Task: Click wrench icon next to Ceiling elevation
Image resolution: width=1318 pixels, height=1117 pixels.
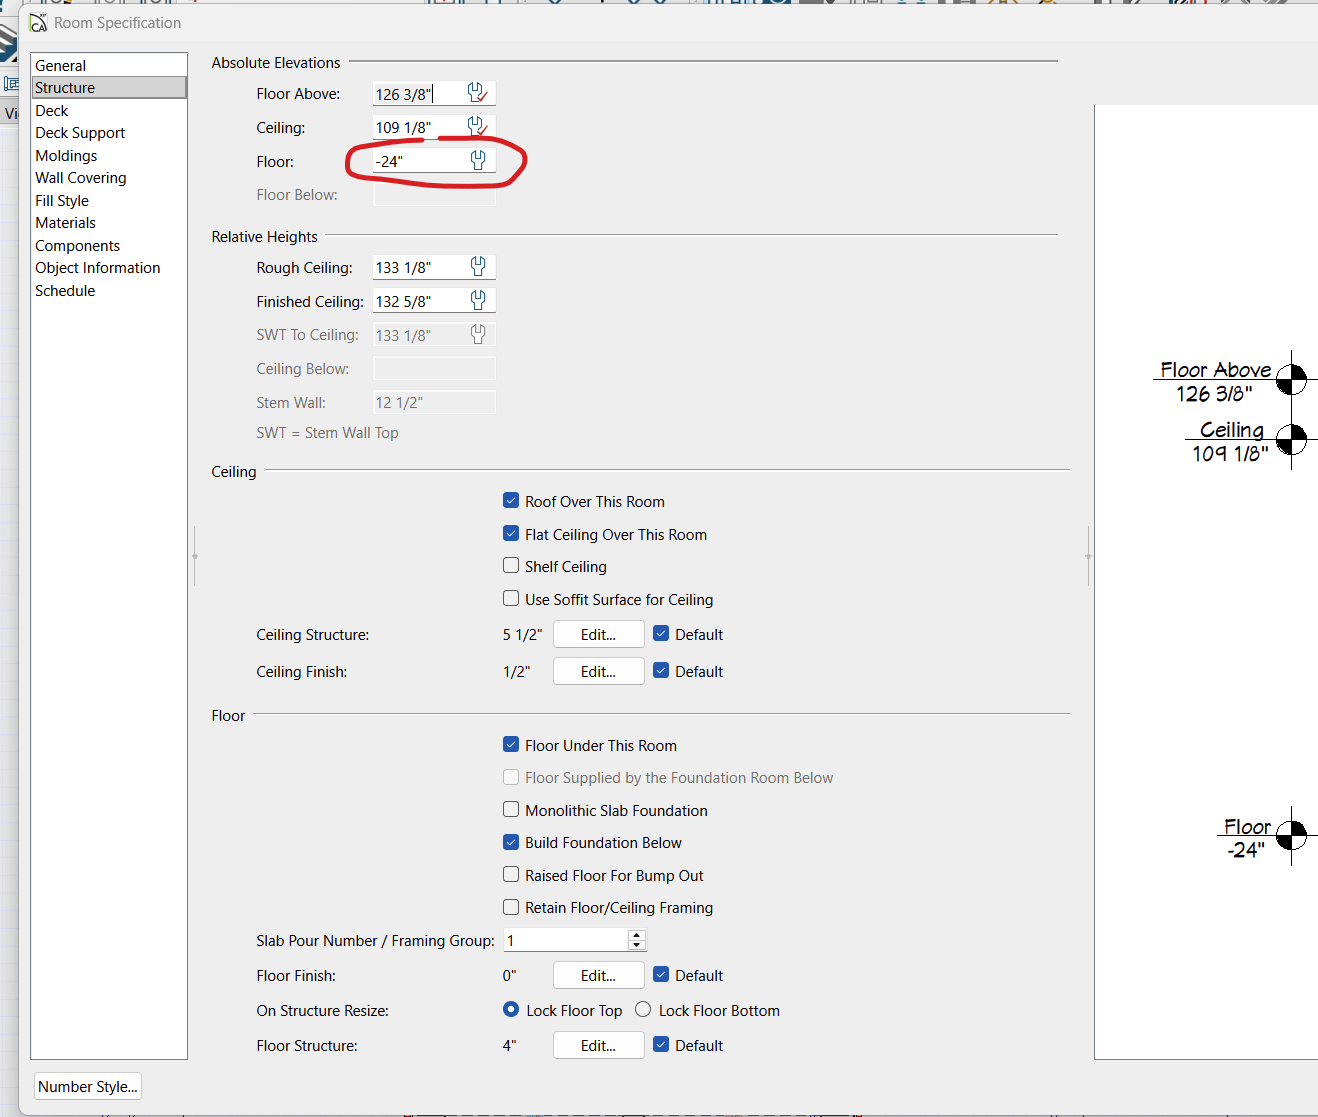Action: click(x=477, y=127)
